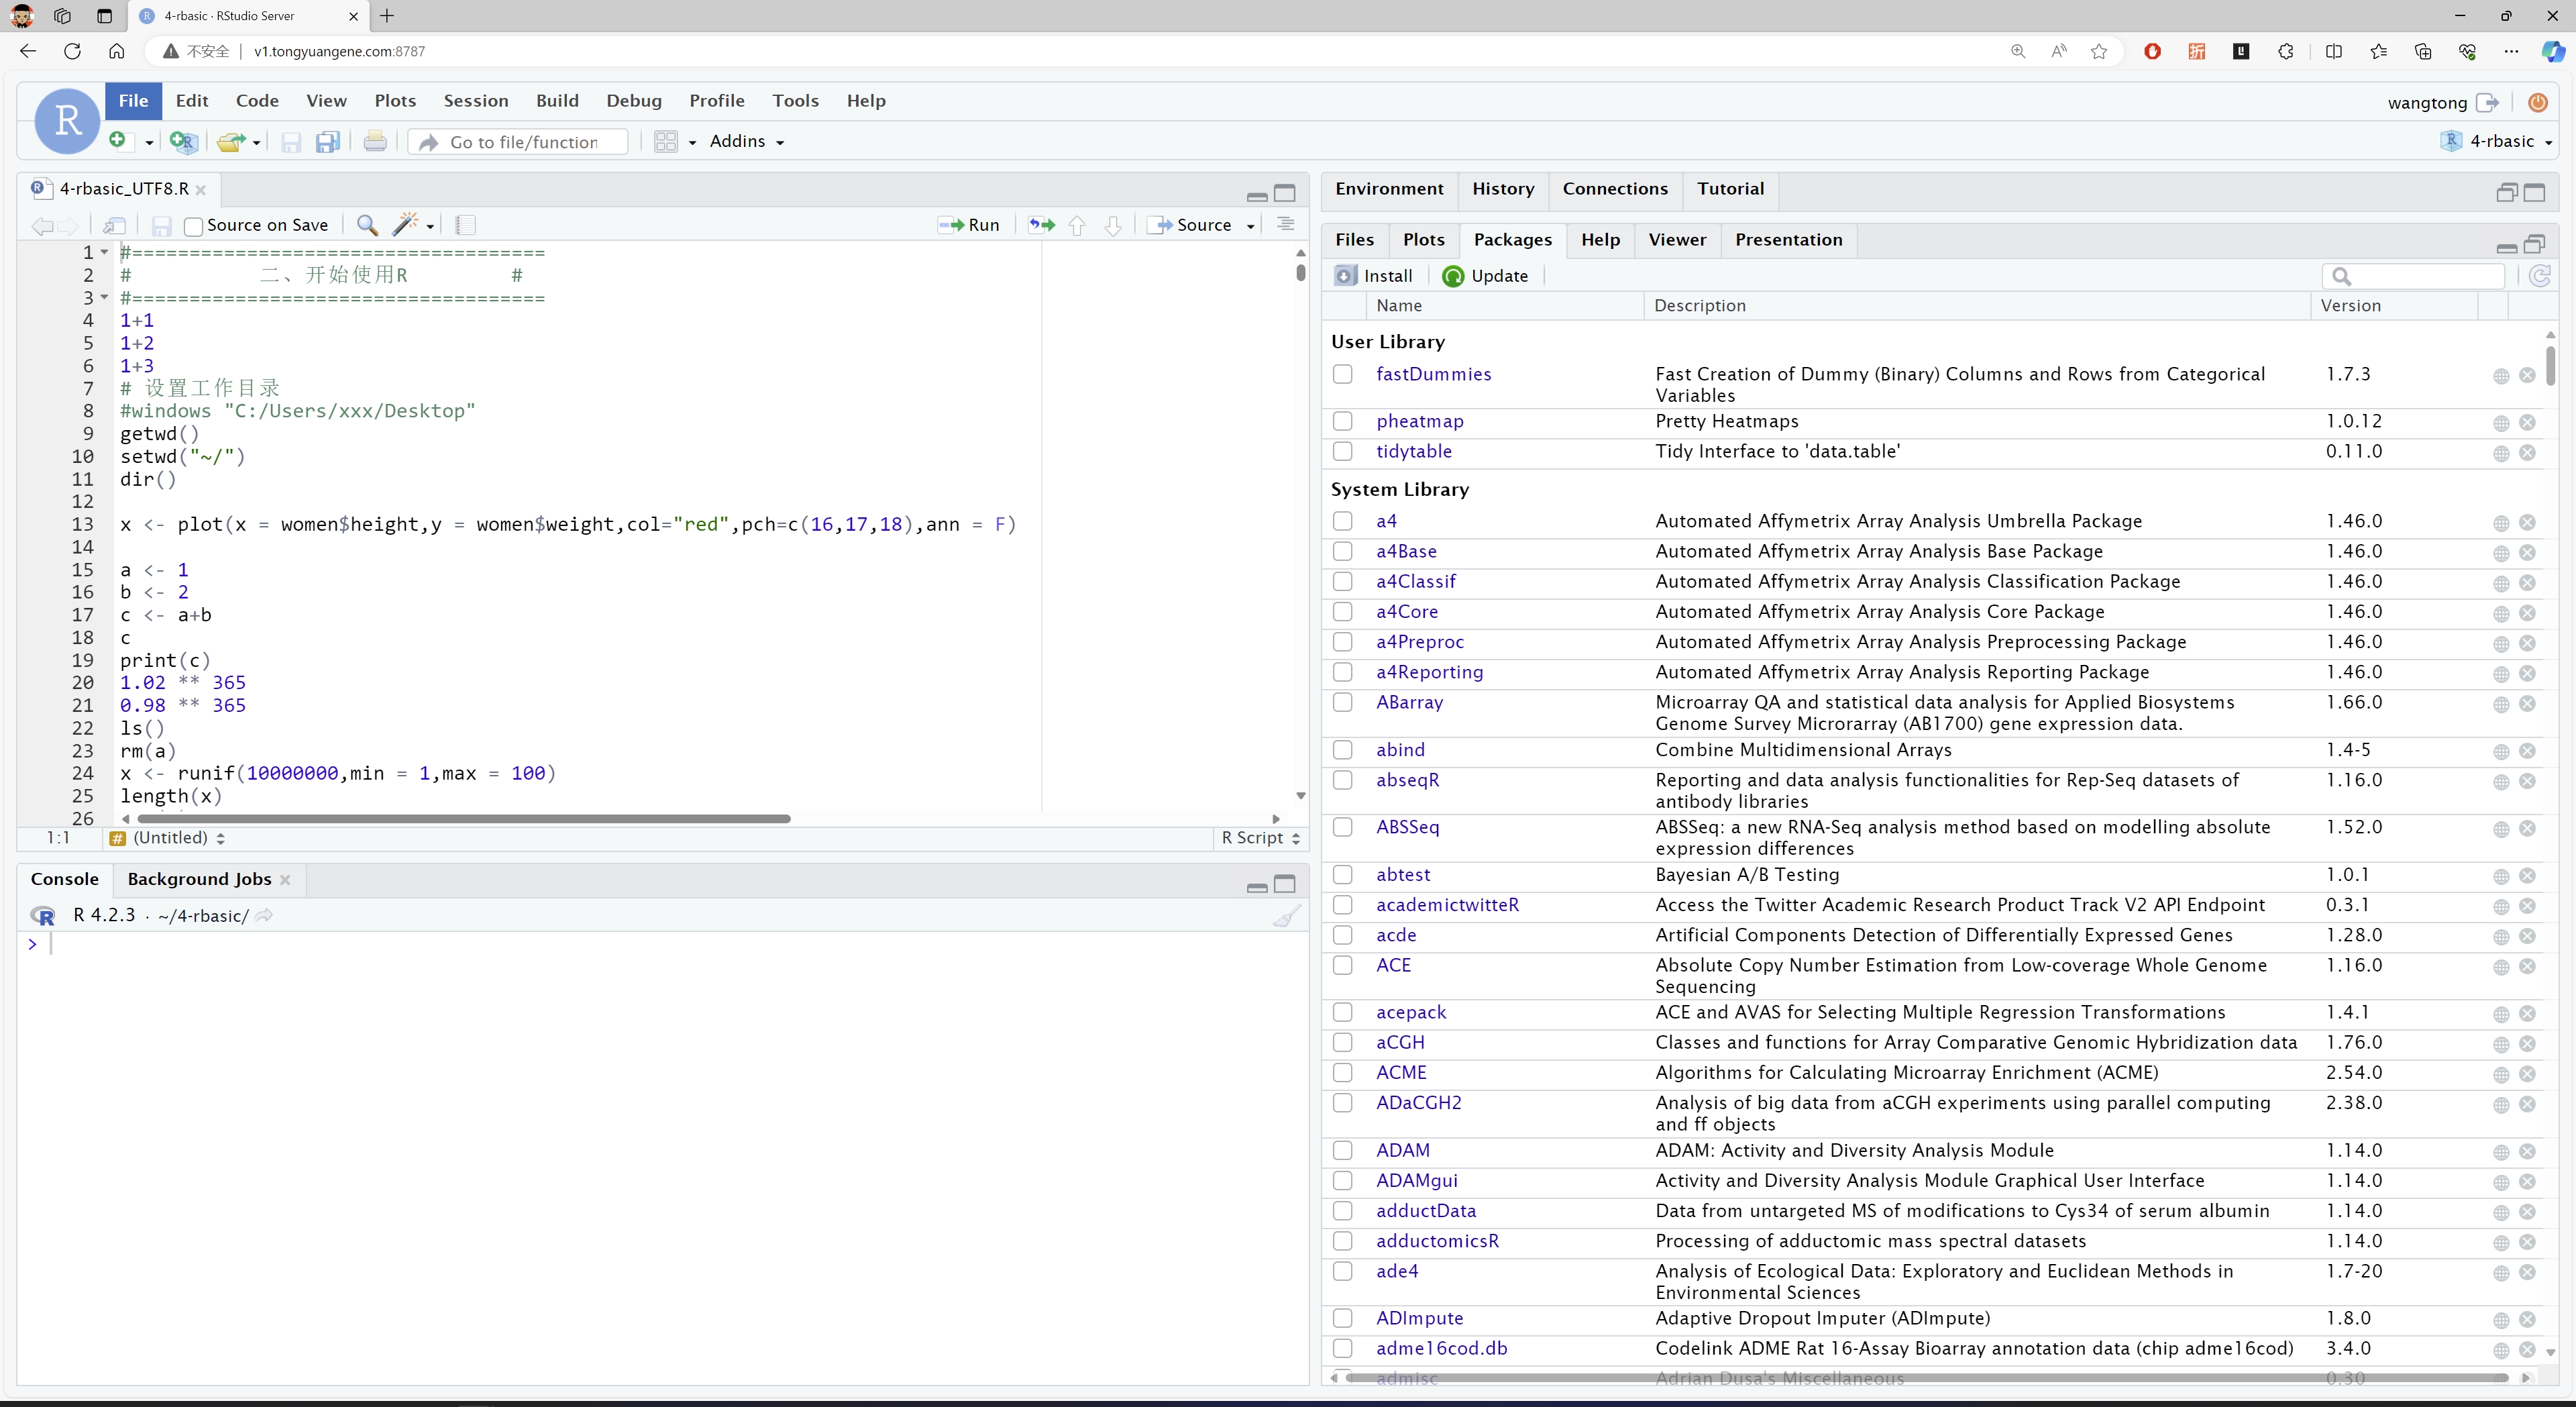Open the academictwitteR package link
Viewport: 2576px width, 1407px height.
[x=1447, y=905]
